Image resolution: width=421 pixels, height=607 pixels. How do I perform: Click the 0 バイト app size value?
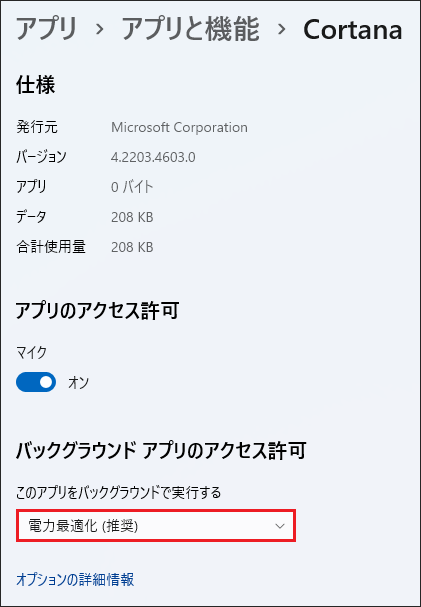click(132, 187)
